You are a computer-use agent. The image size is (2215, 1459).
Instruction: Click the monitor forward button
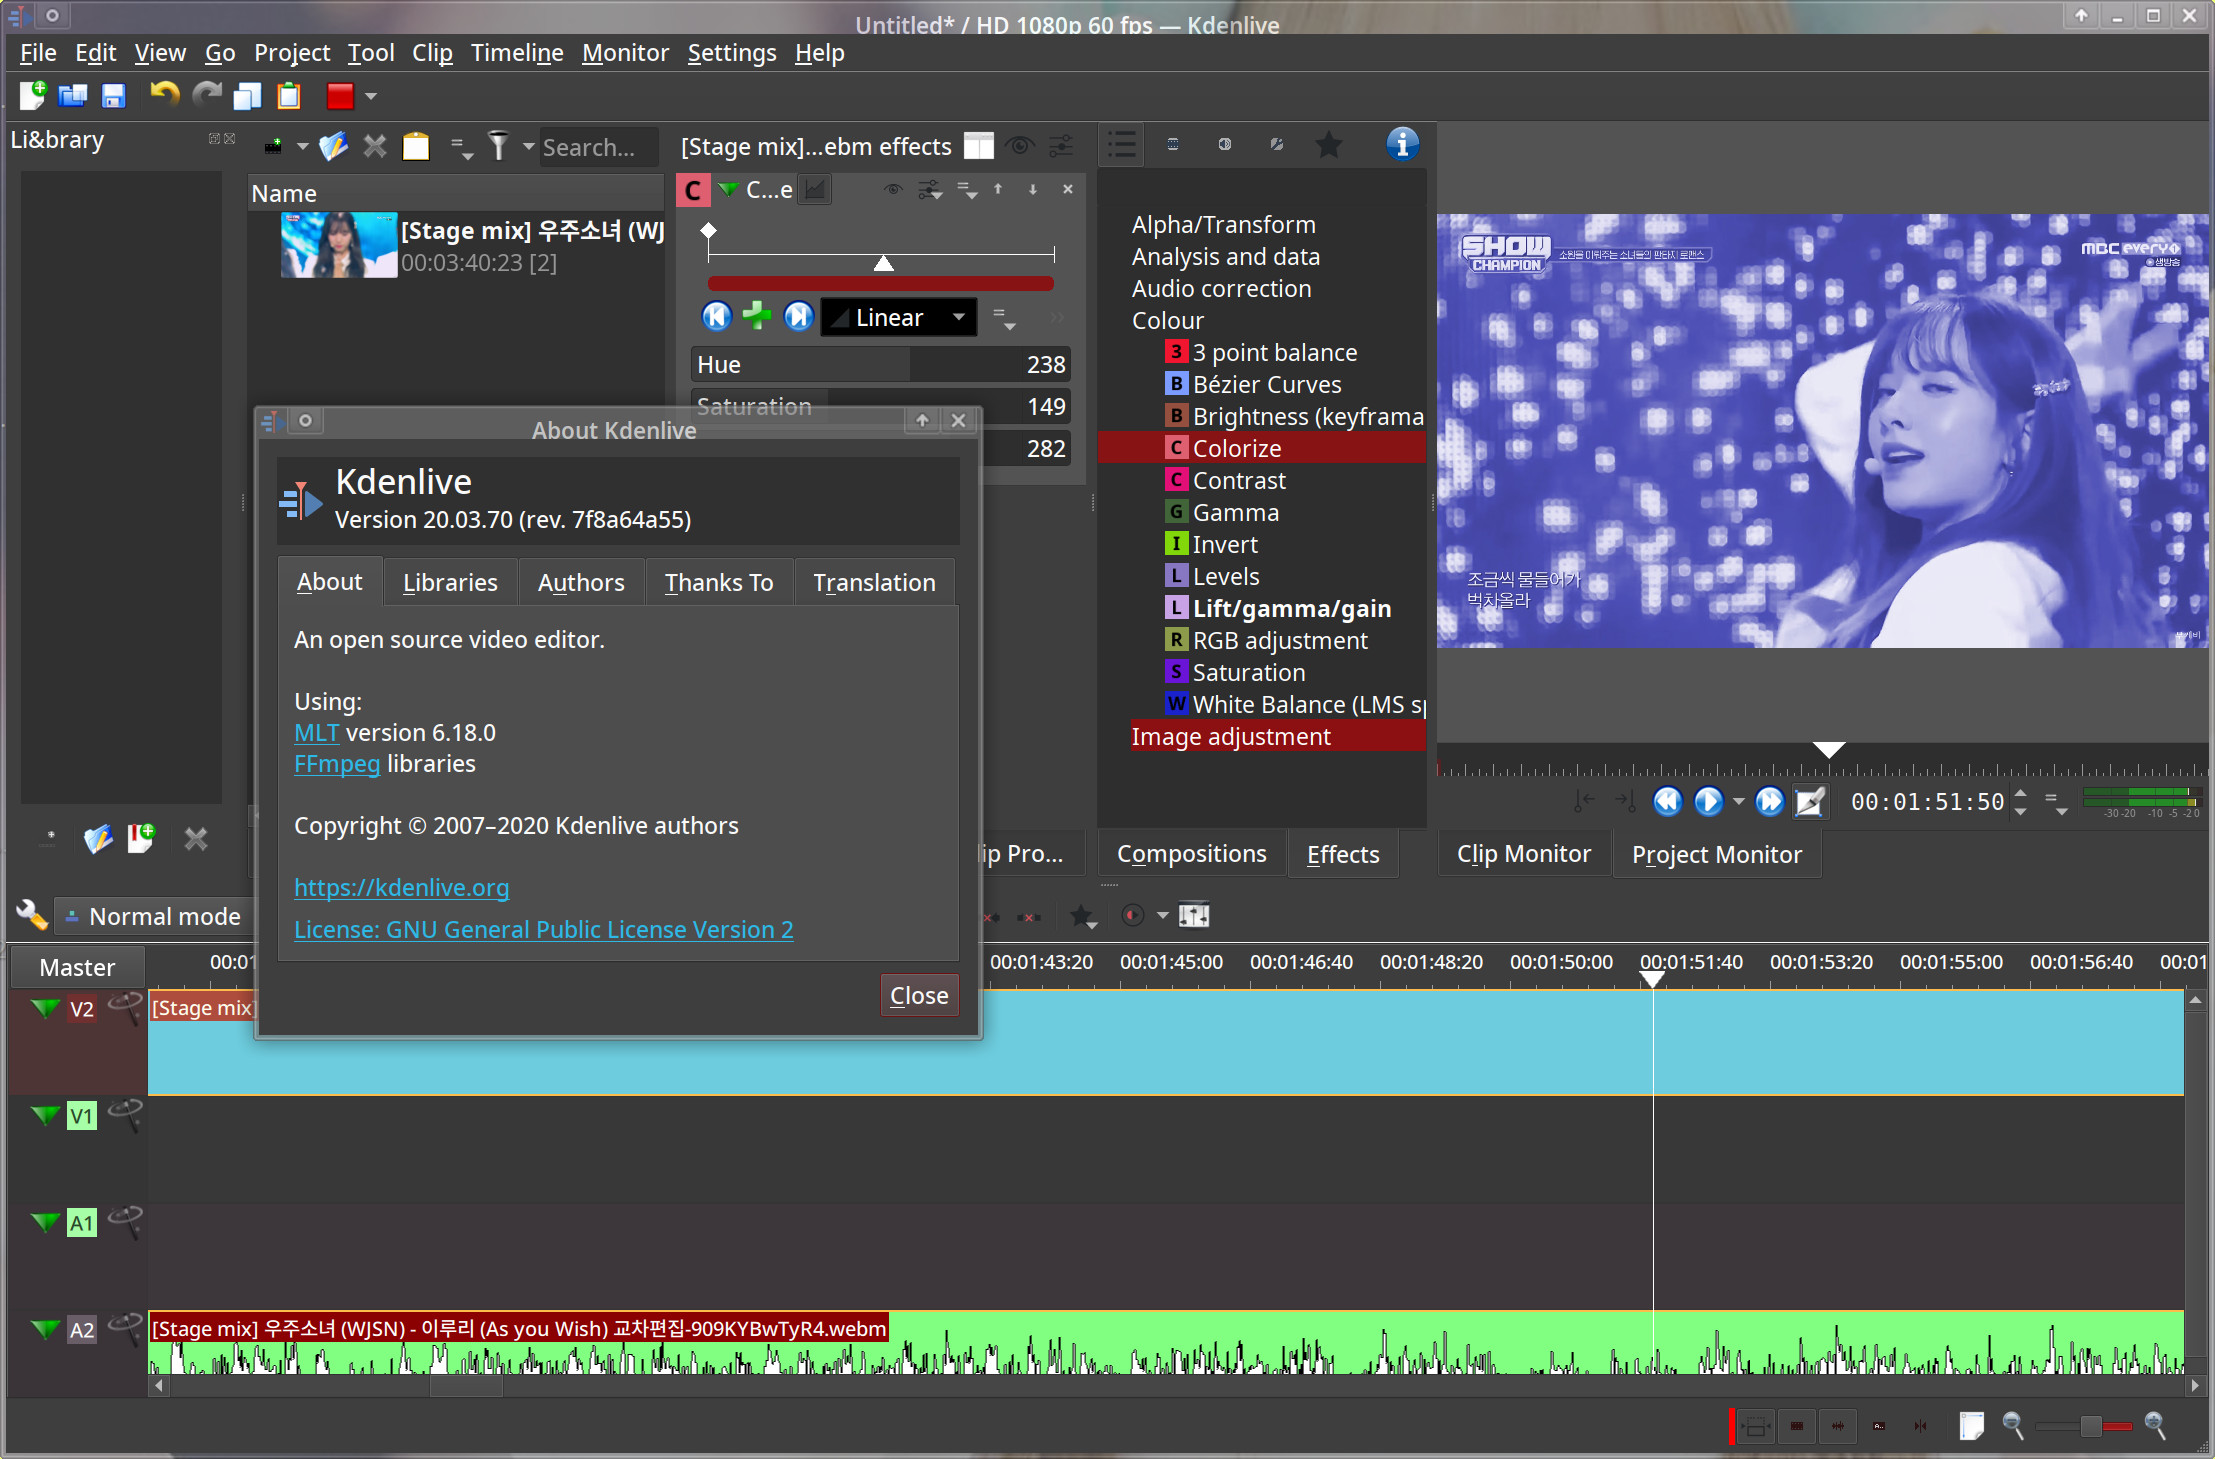1769,801
